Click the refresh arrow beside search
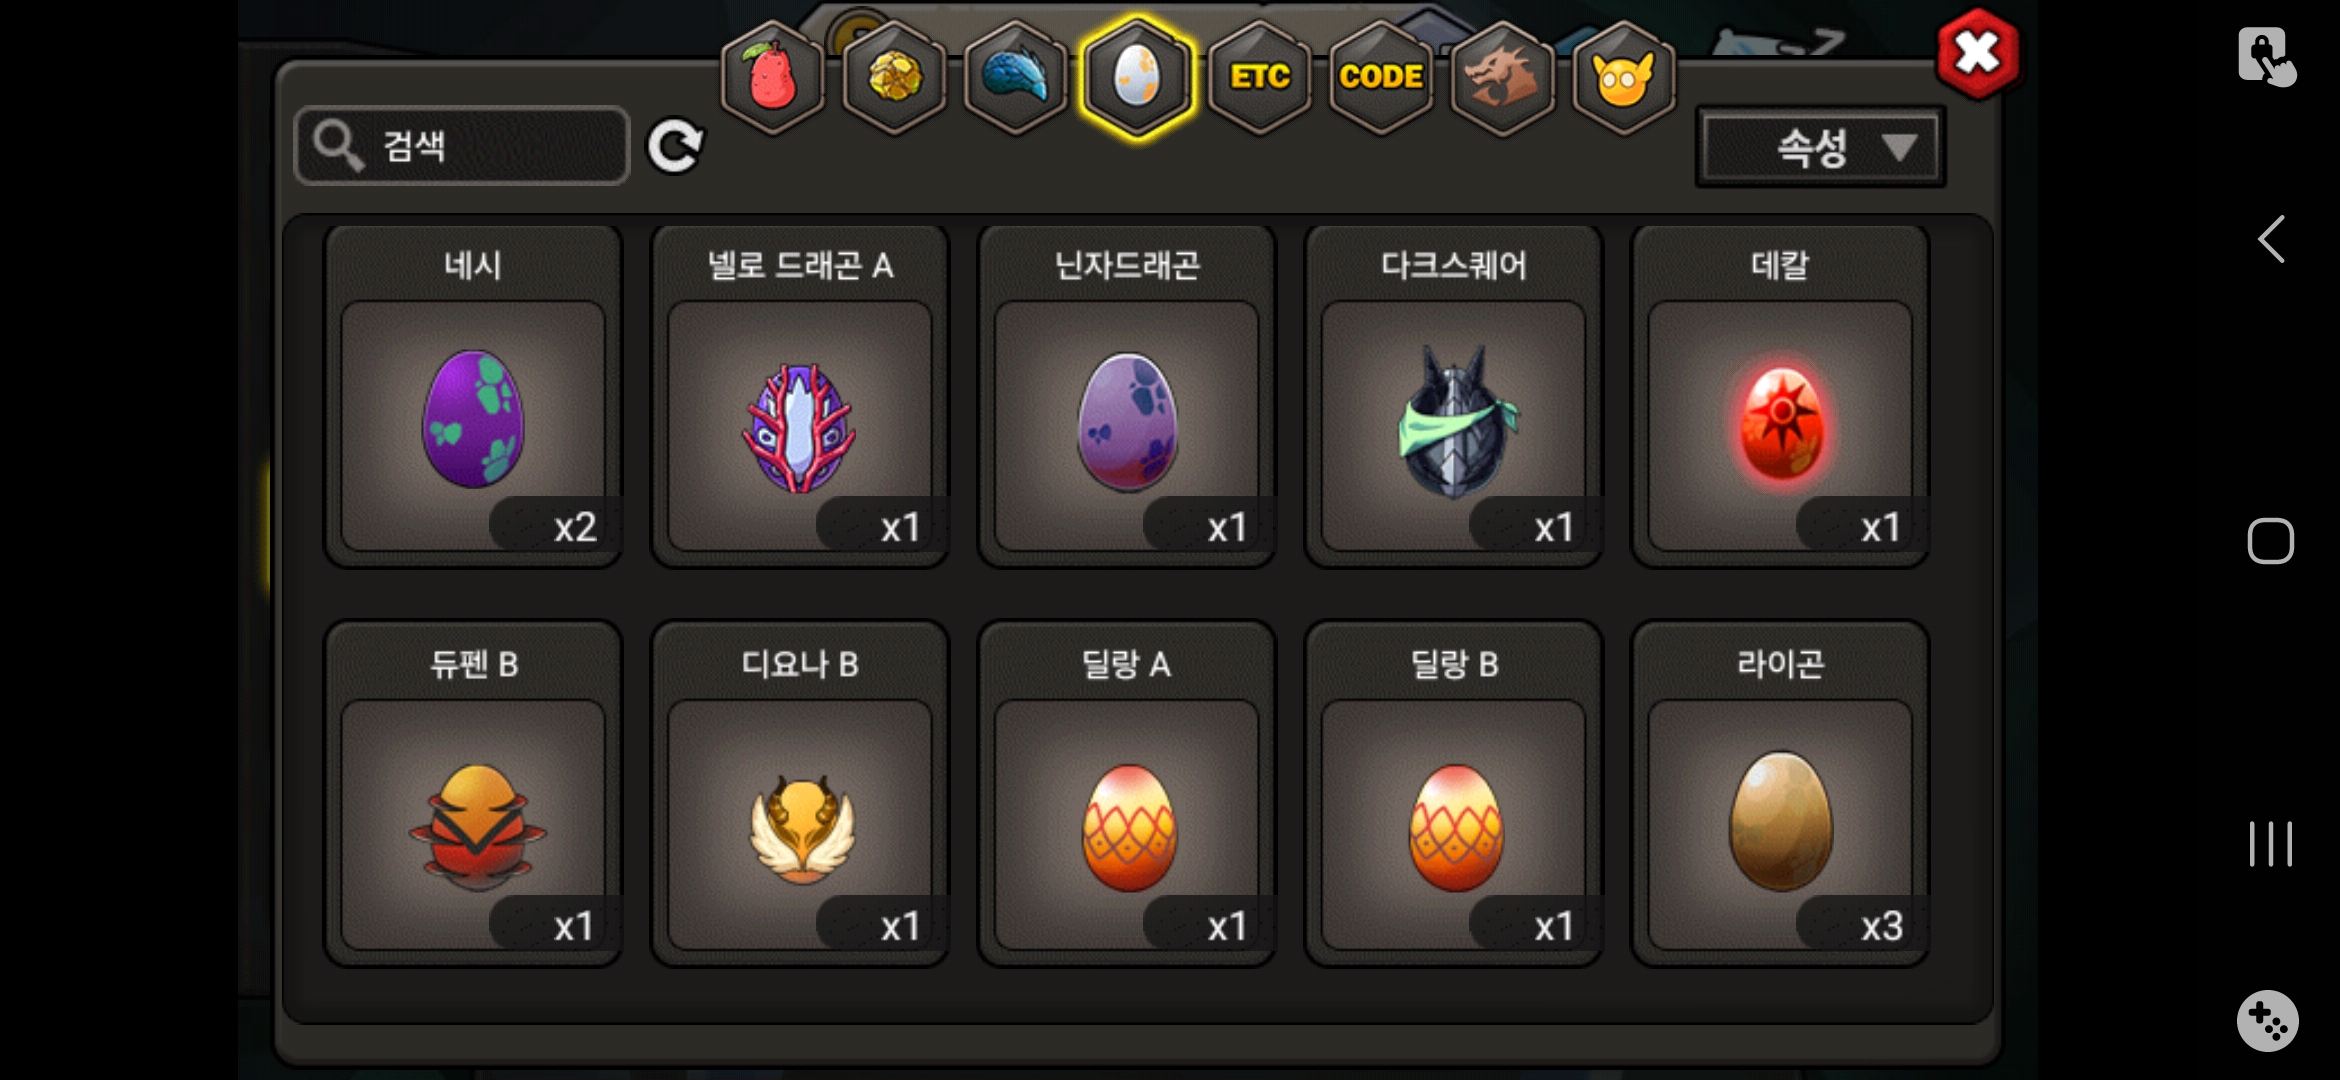The height and width of the screenshot is (1080, 2340). (x=675, y=147)
